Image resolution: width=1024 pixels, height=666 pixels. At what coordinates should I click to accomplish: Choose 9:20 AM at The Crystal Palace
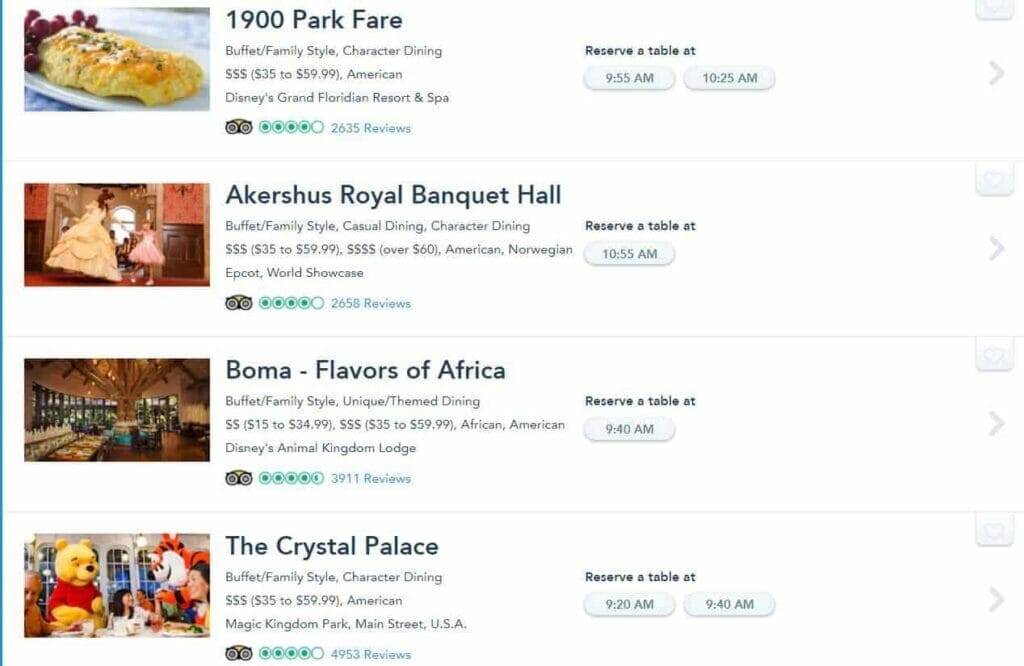[629, 605]
